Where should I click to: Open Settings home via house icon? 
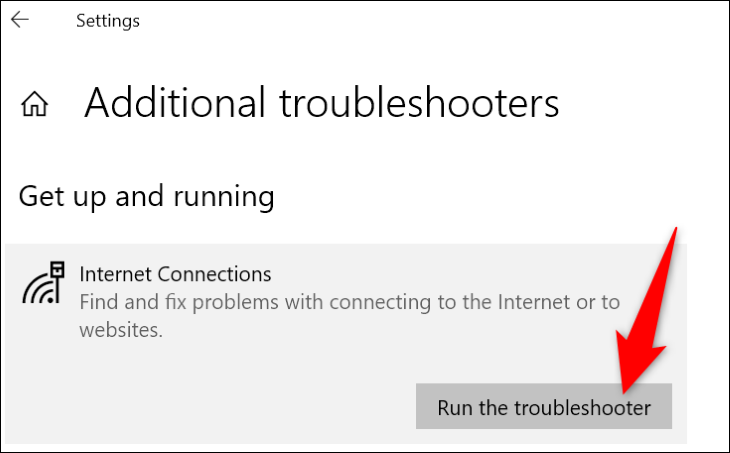click(x=34, y=103)
